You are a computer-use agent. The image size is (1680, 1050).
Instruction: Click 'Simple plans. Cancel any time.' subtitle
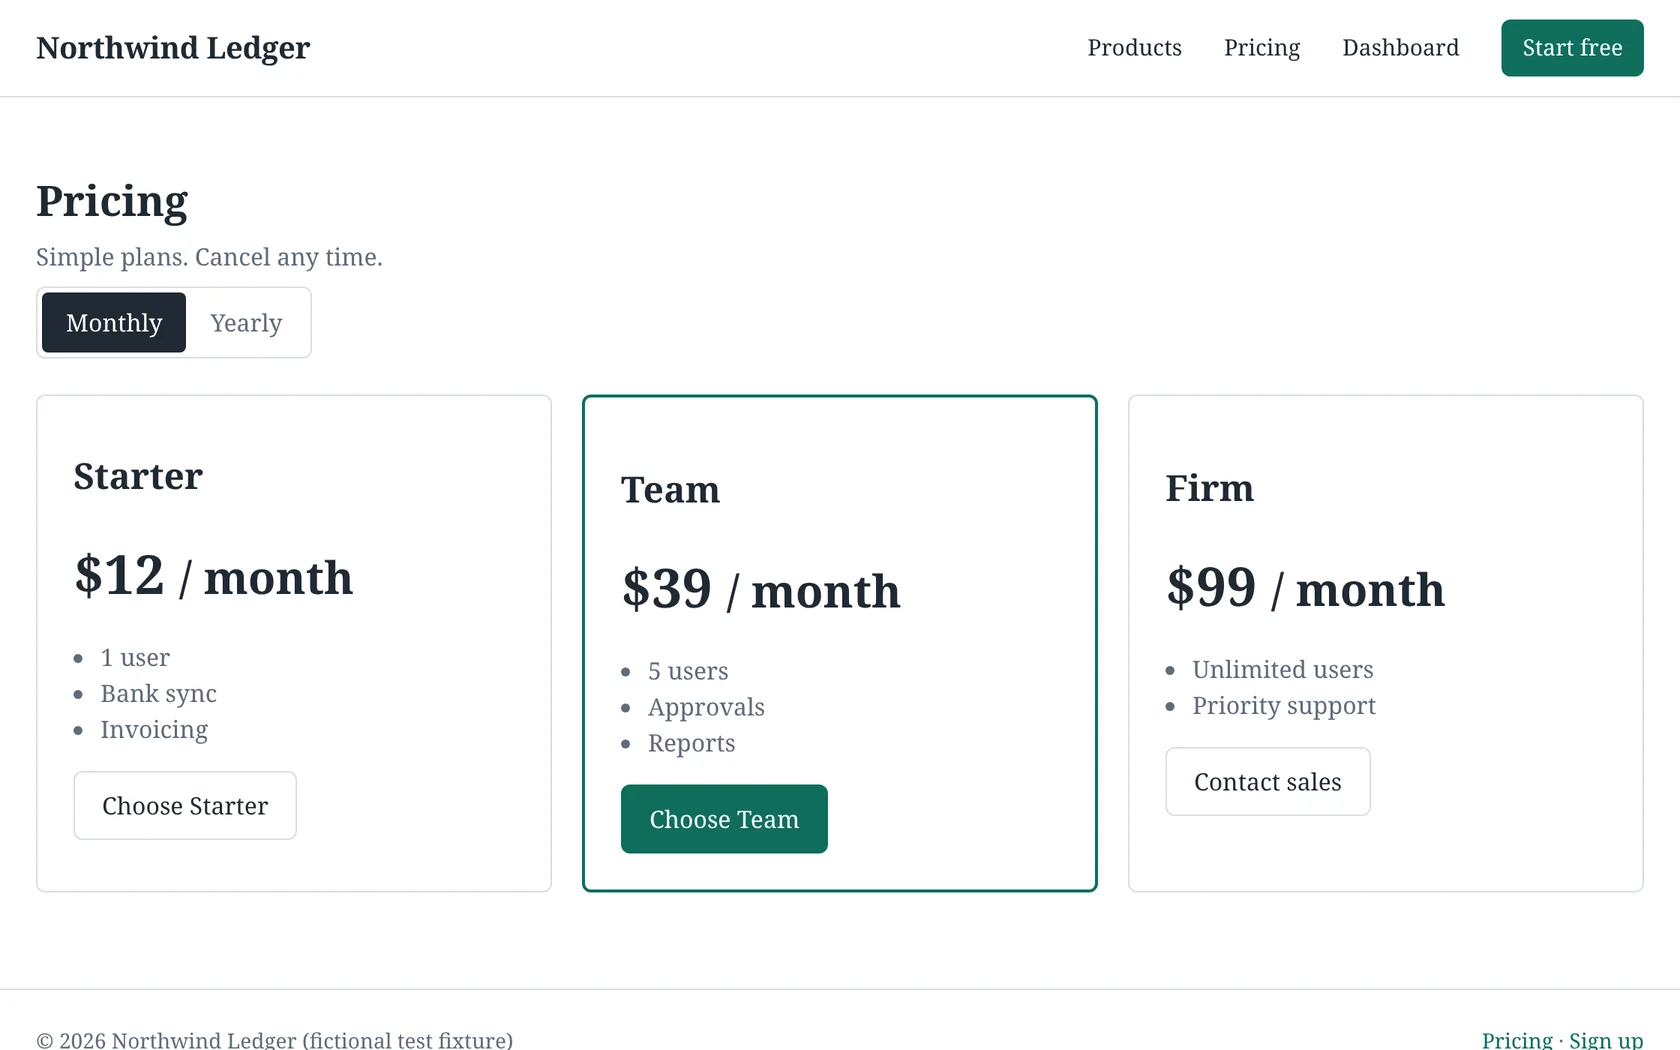[209, 257]
